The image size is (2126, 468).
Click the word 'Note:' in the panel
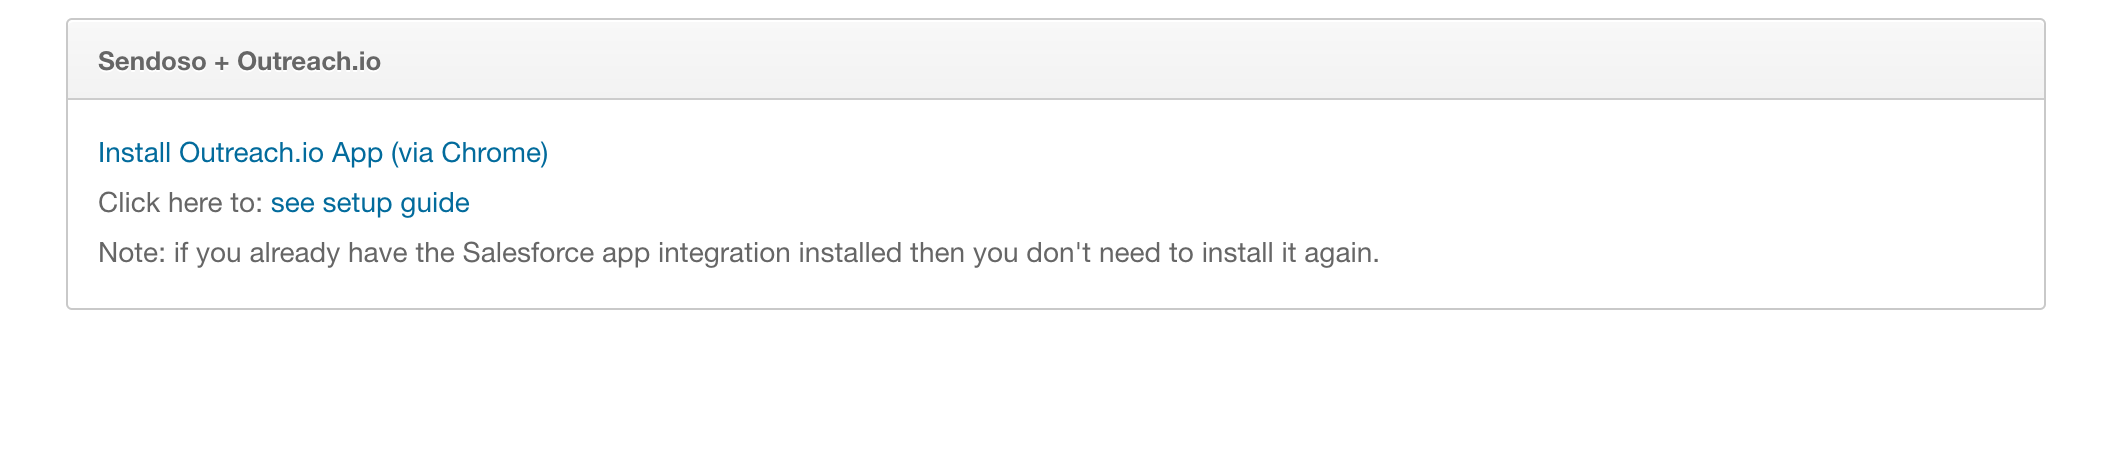pyautogui.click(x=131, y=253)
